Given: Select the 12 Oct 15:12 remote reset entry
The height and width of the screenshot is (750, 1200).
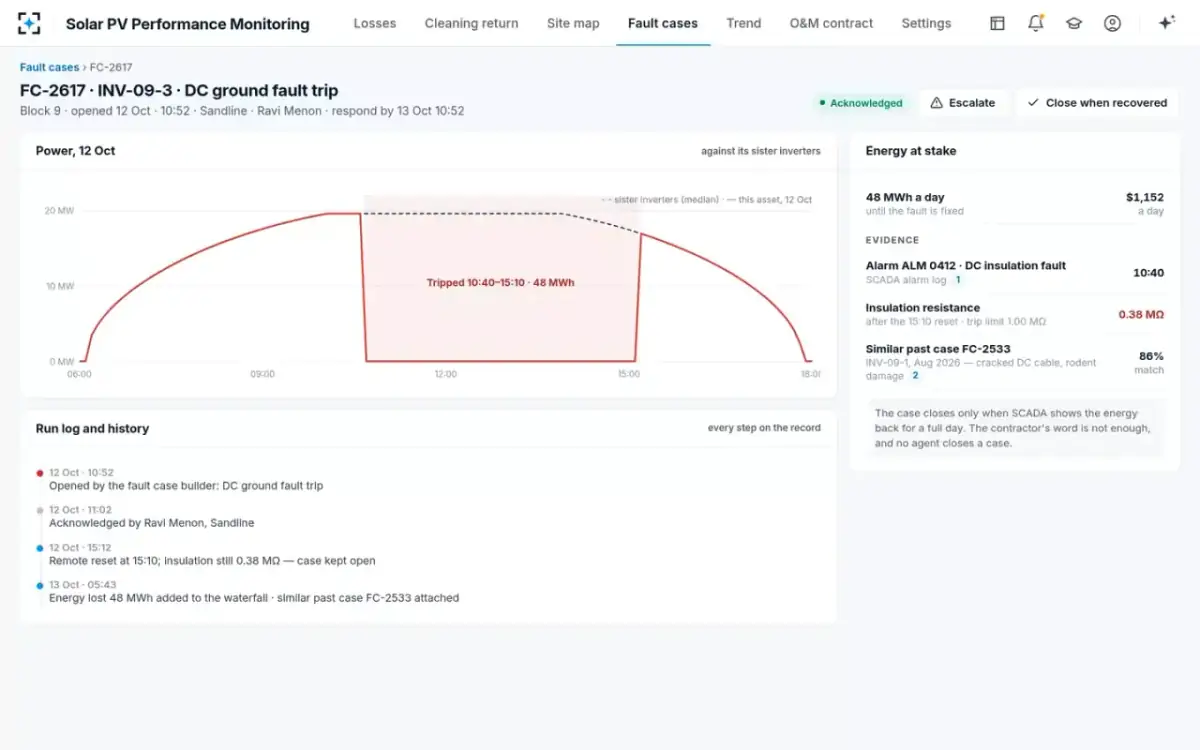Looking at the screenshot, I should (x=212, y=554).
